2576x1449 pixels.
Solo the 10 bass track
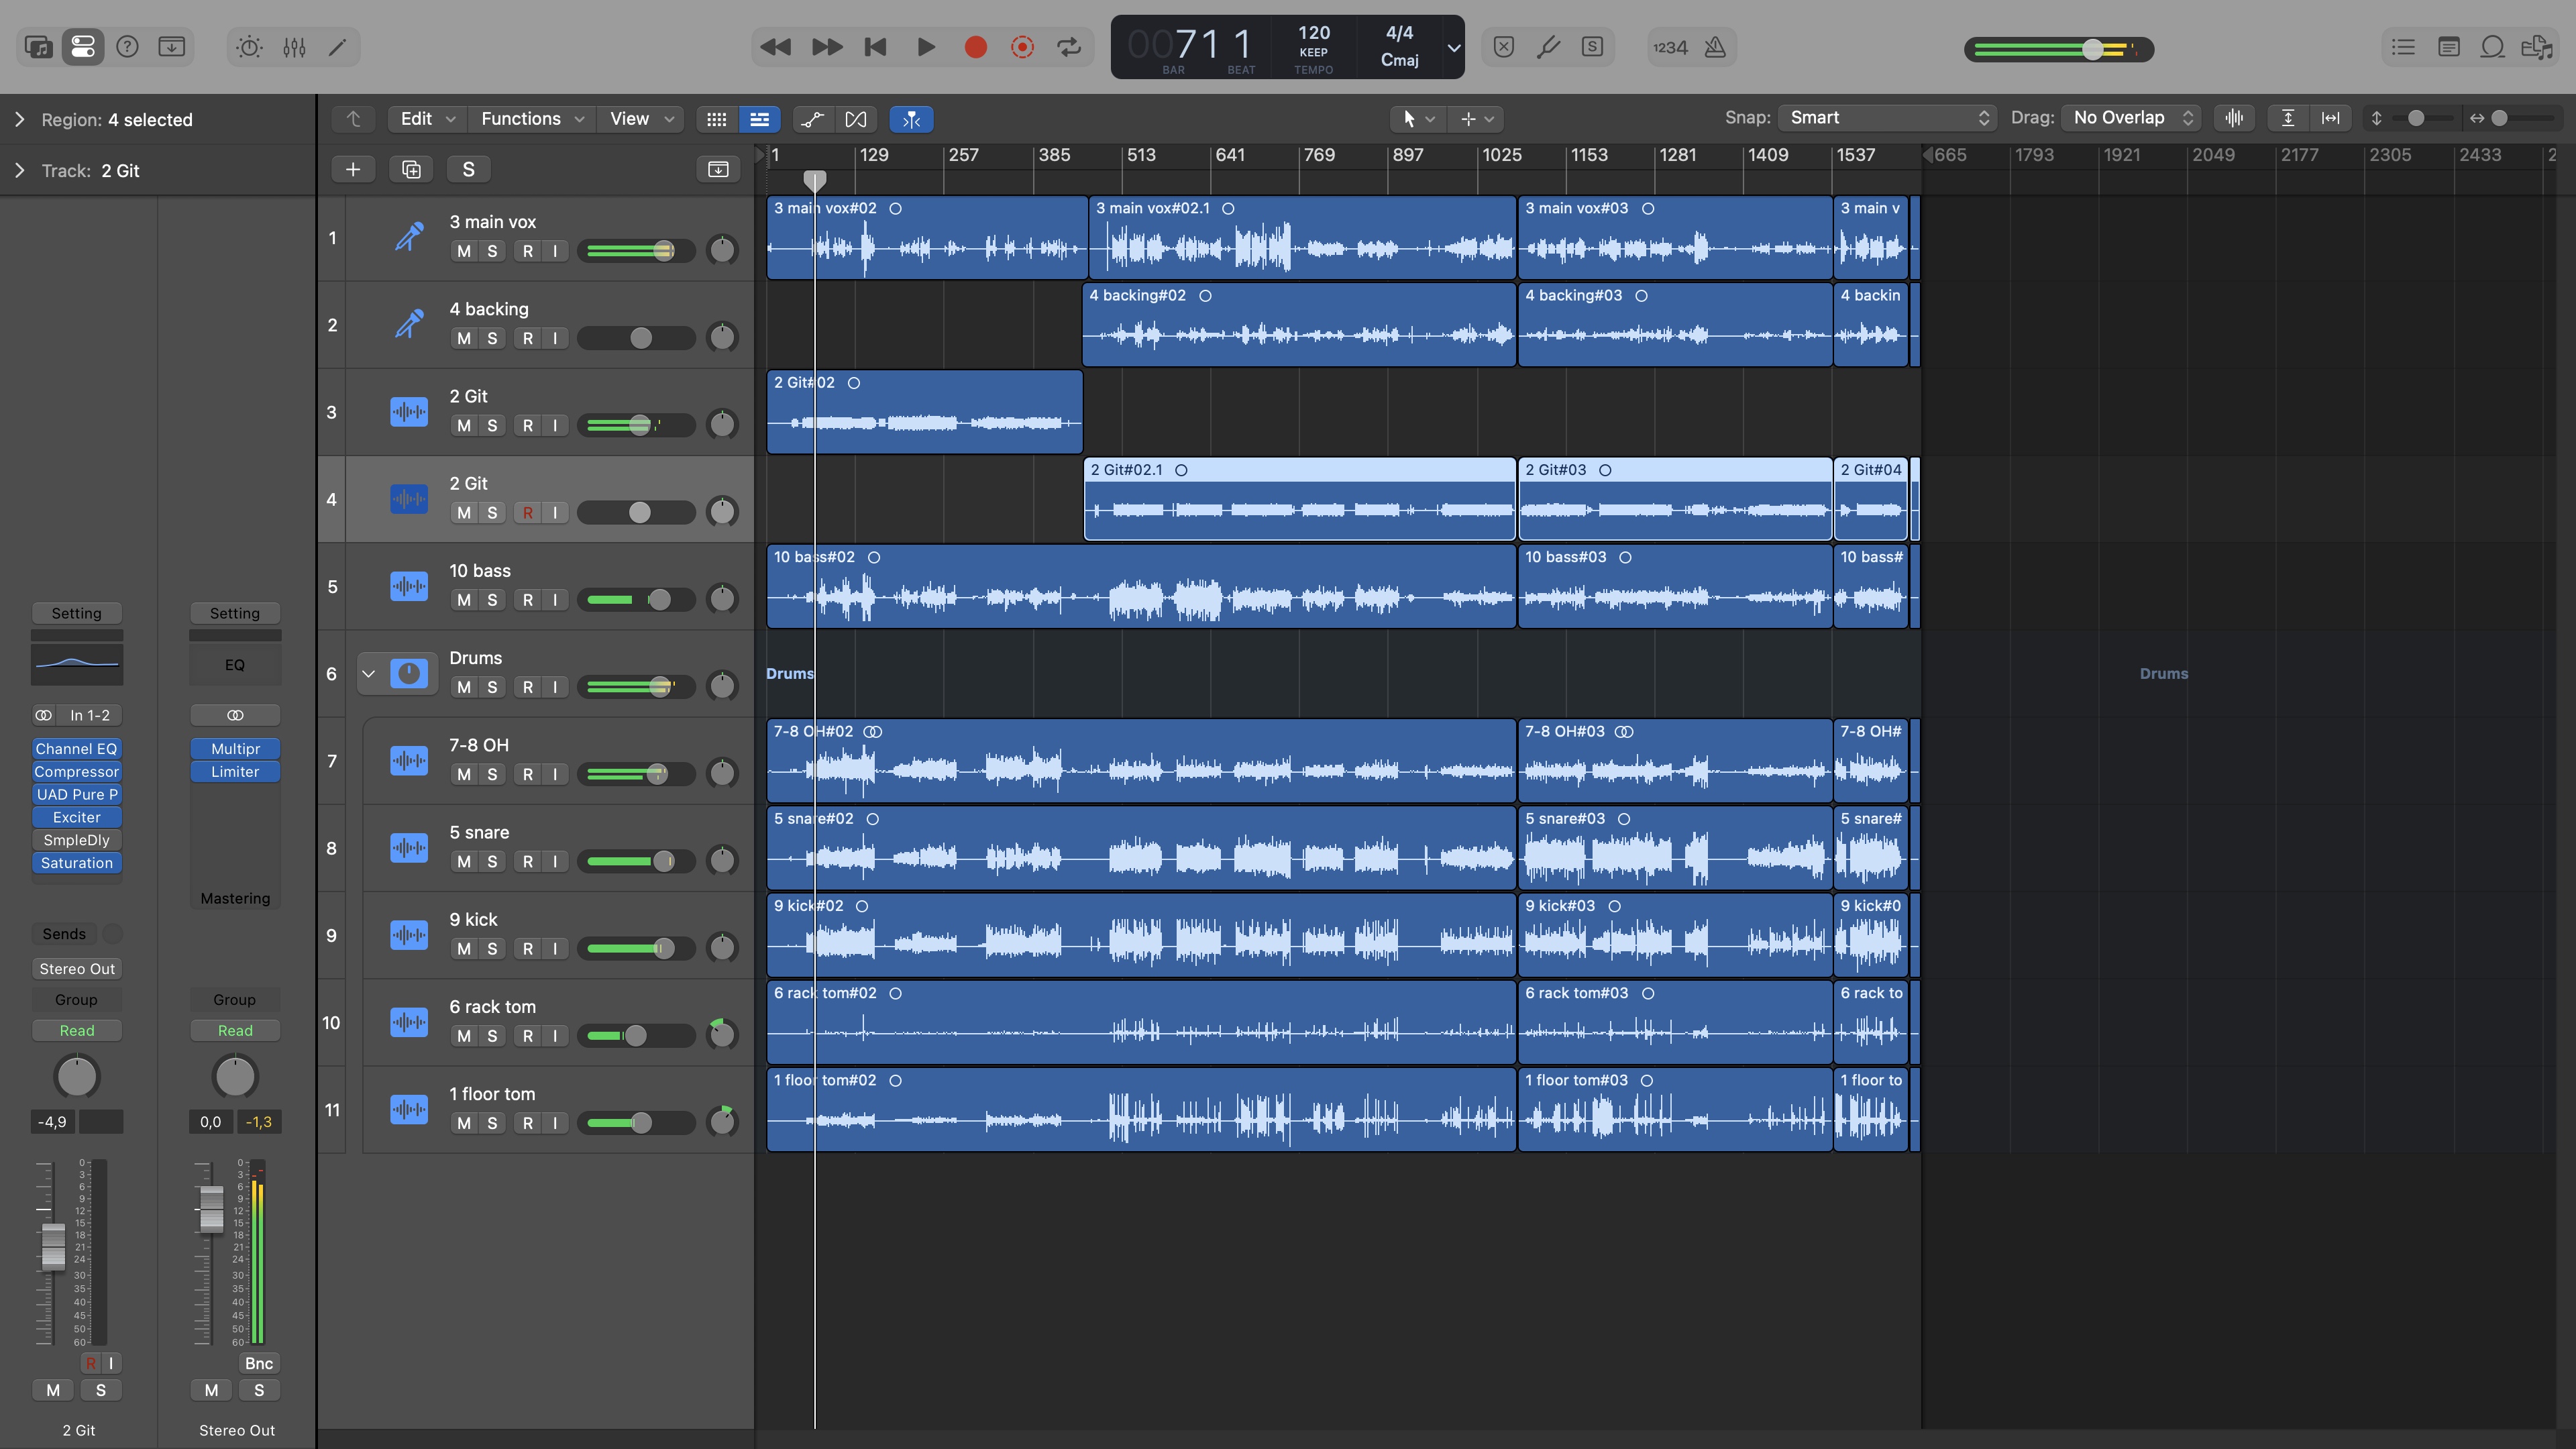[492, 600]
